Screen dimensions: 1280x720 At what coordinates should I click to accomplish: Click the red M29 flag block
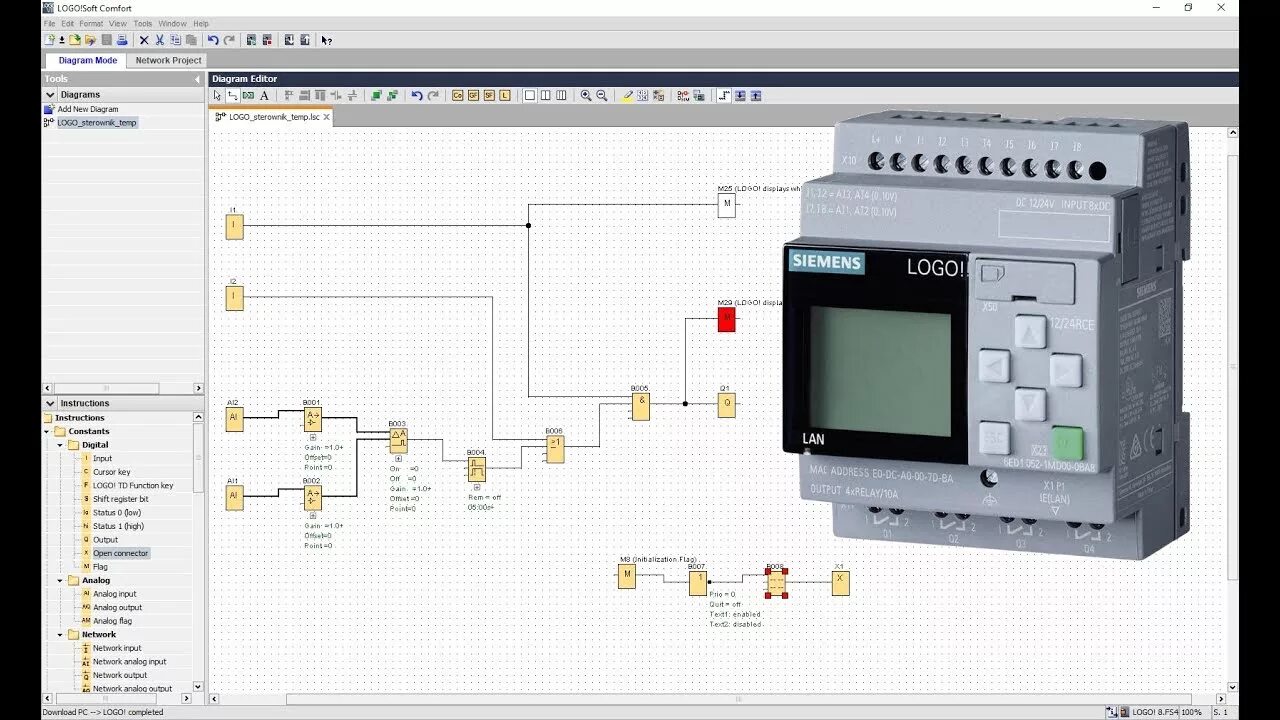[726, 320]
